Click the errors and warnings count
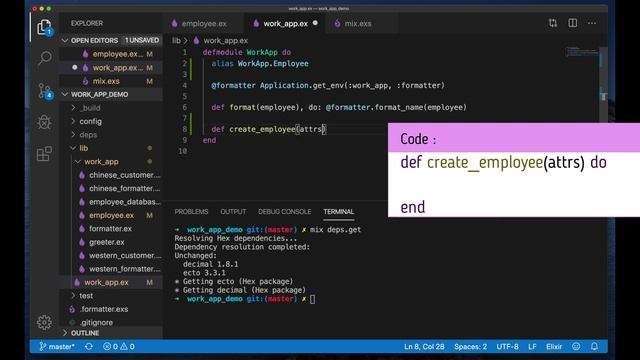Viewport: 640px width, 360px height. click(119, 347)
